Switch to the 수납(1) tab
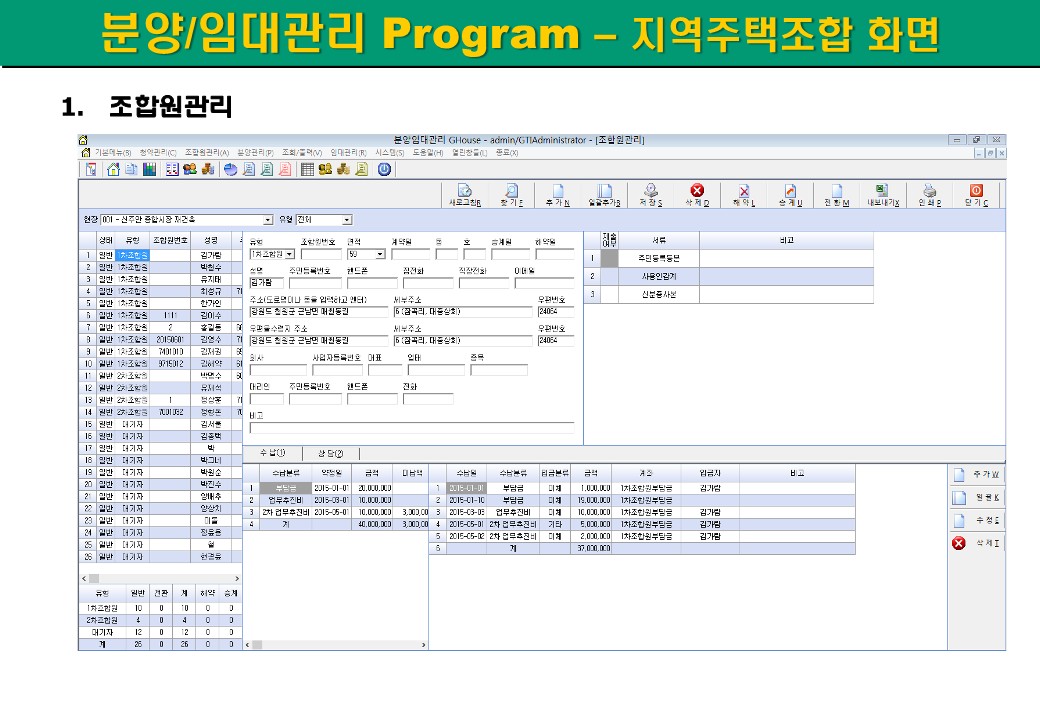Screen dimensions: 1040x720 (x=272, y=453)
